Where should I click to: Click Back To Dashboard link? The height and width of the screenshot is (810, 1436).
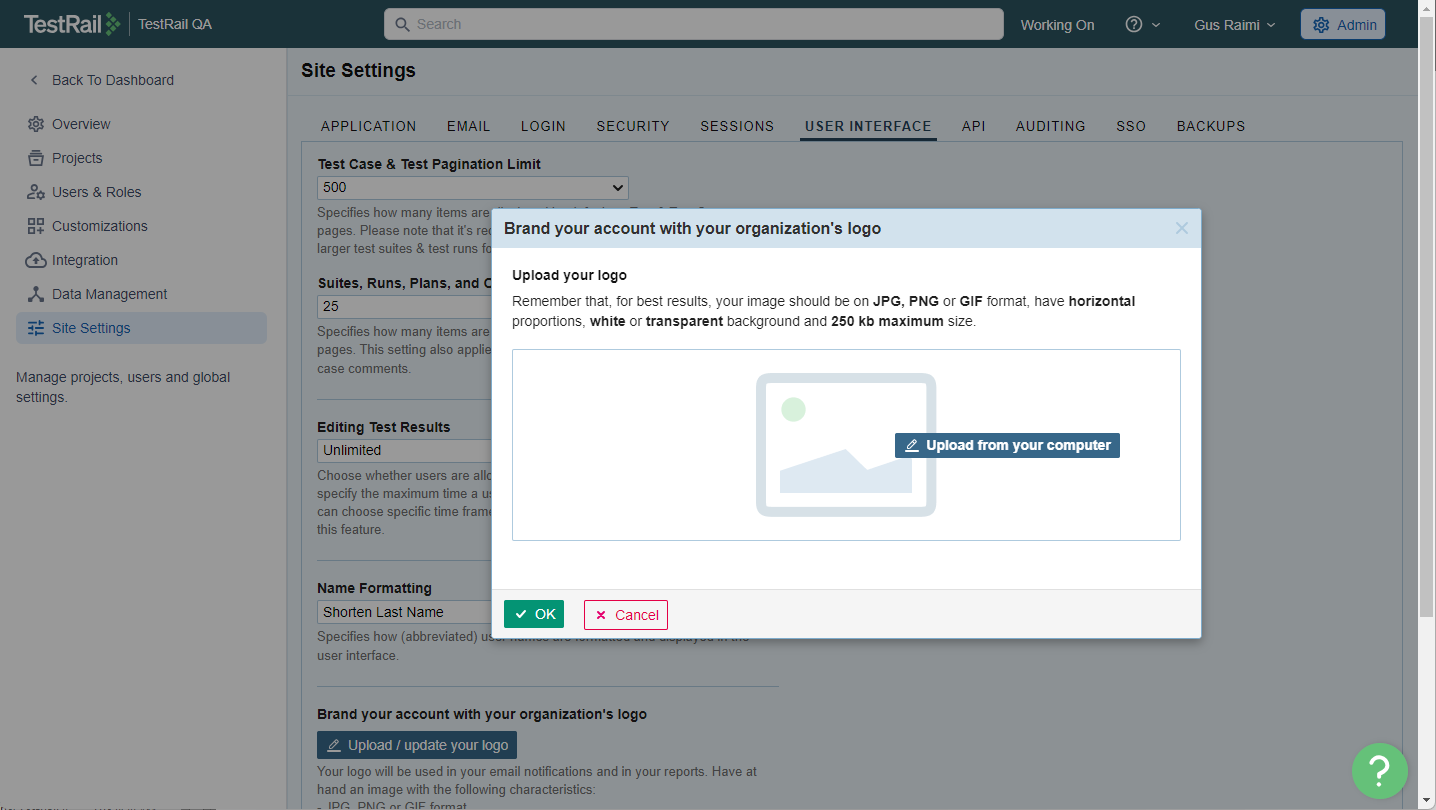[x=112, y=80]
